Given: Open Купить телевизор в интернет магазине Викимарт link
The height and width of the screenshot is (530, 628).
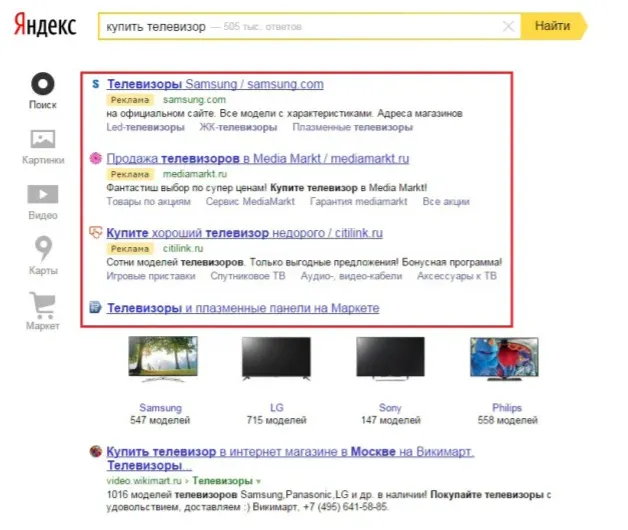Looking at the screenshot, I should 290,459.
